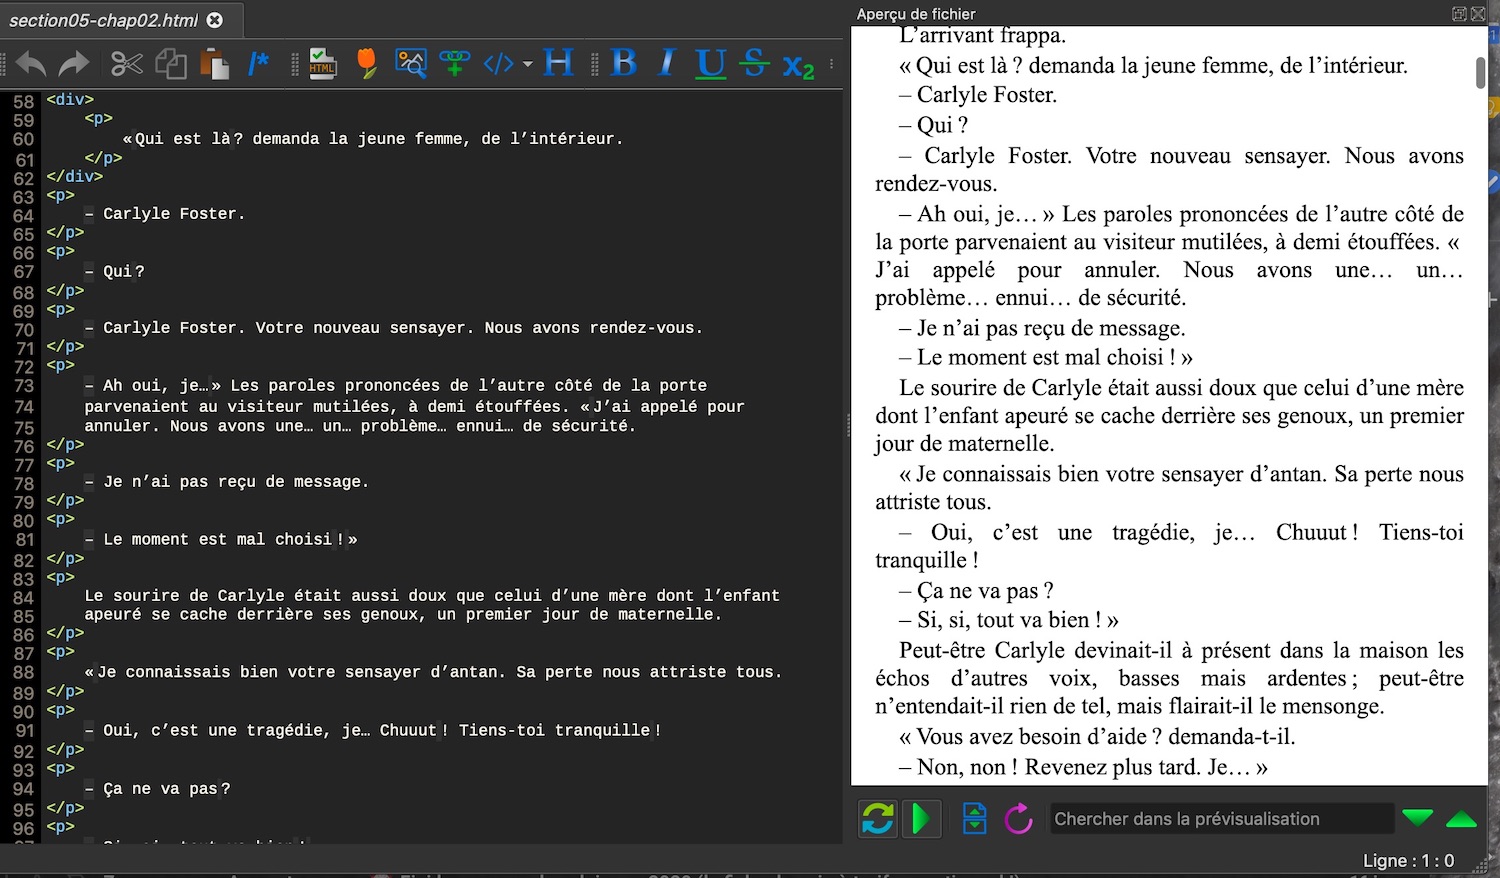
Task: Click the blue code tag </> icon
Action: coord(498,64)
